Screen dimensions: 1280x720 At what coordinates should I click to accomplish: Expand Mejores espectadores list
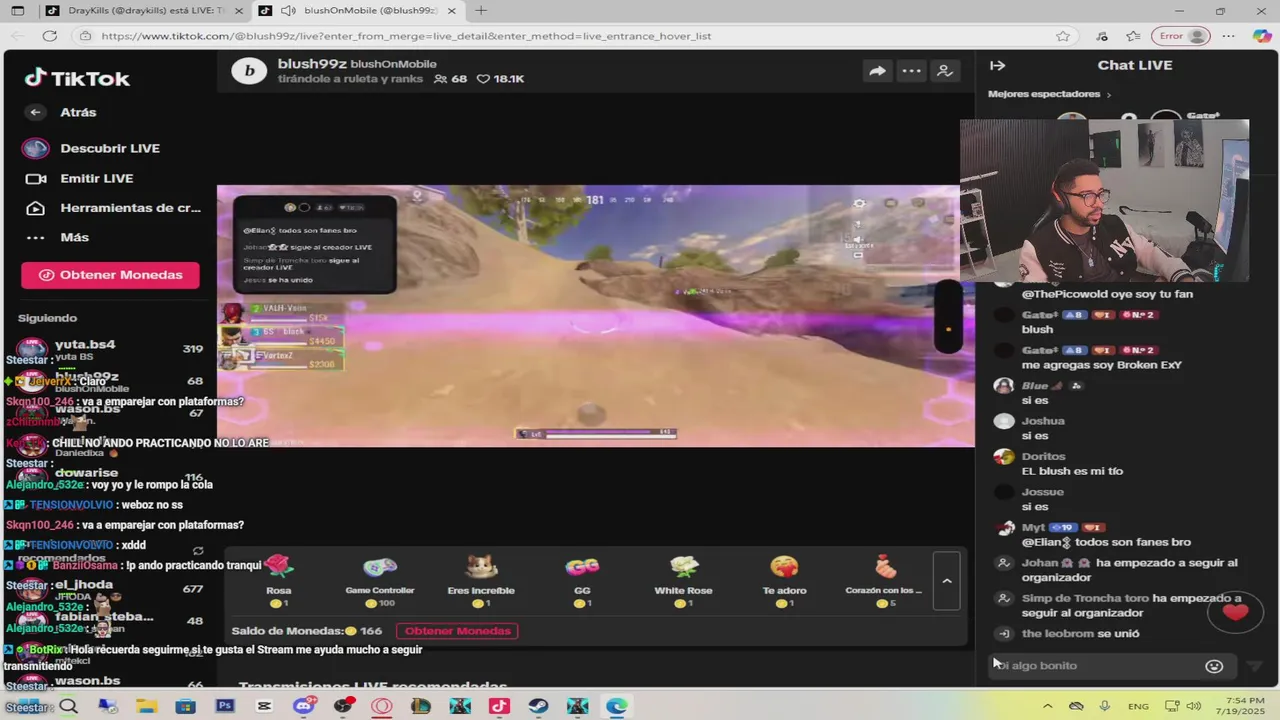1050,94
